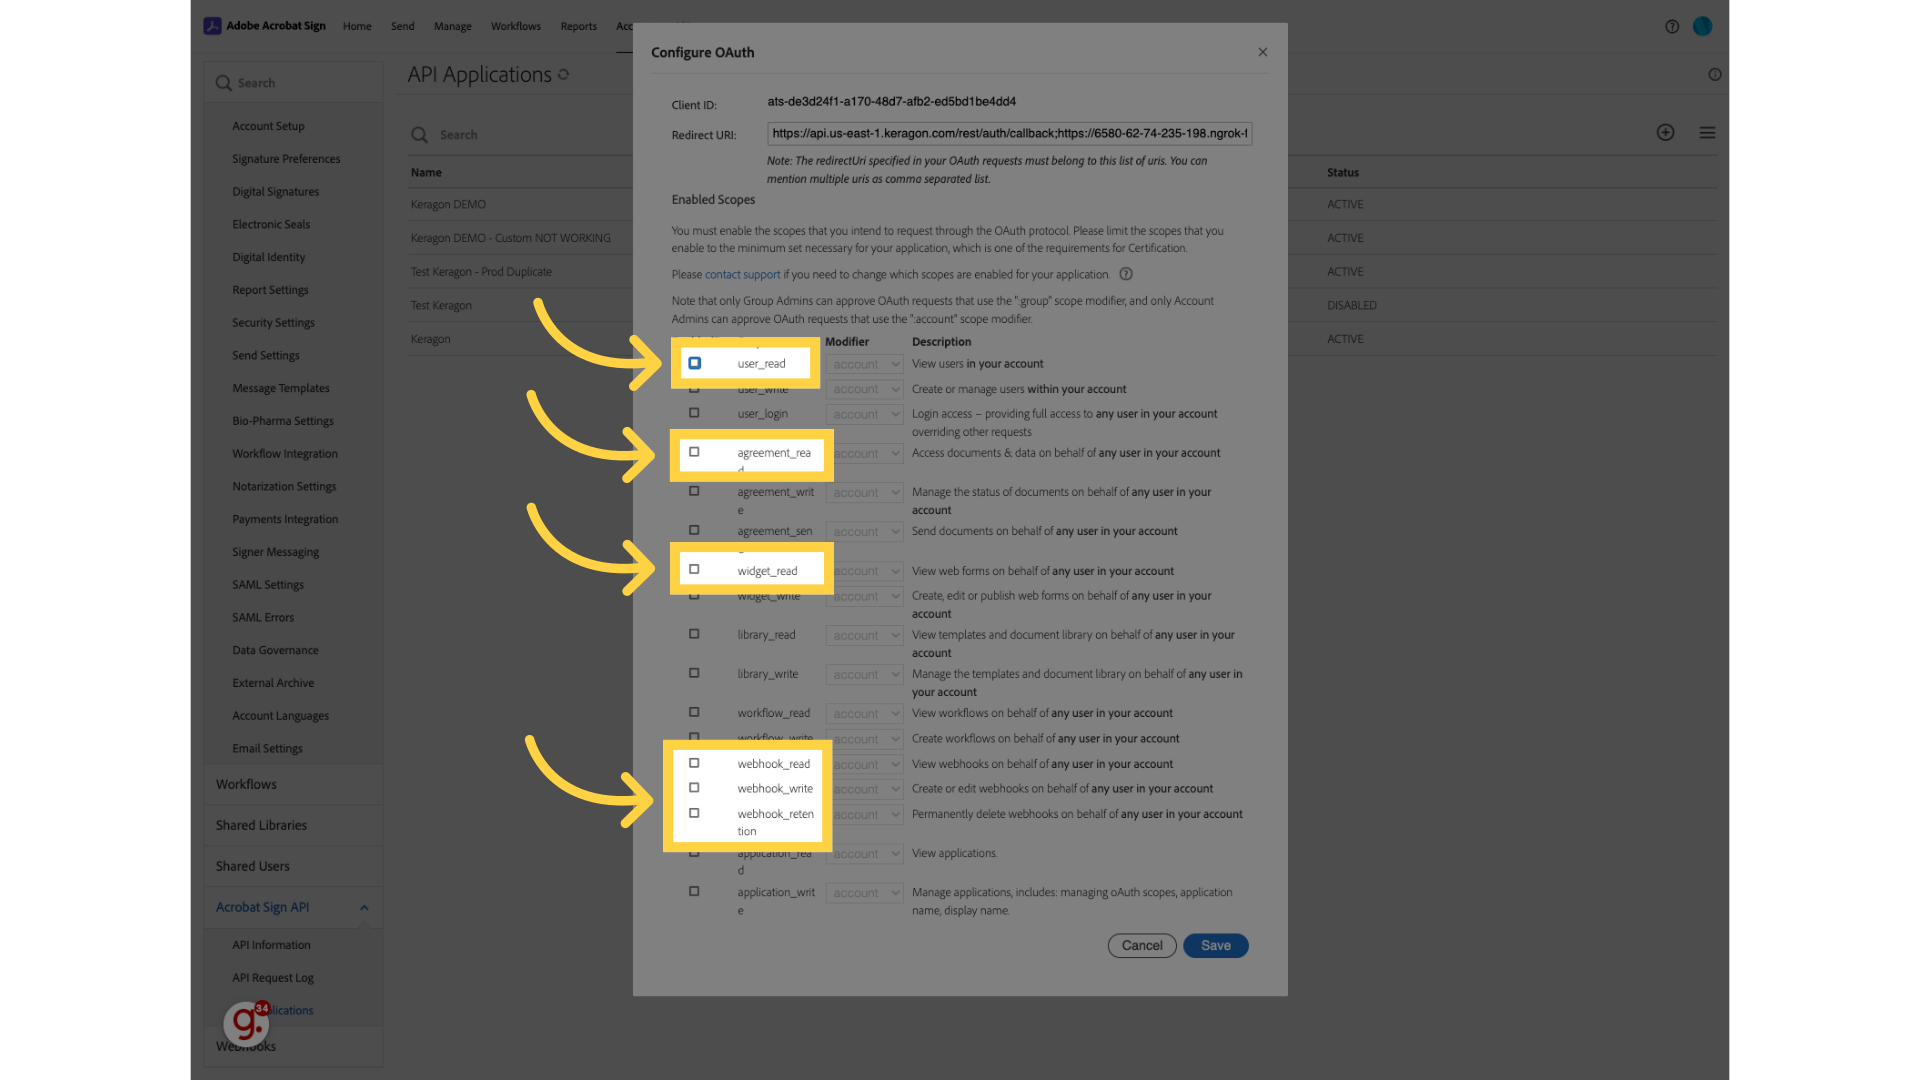The width and height of the screenshot is (1920, 1080).
Task: Check the library_read scope
Action: coord(694,633)
